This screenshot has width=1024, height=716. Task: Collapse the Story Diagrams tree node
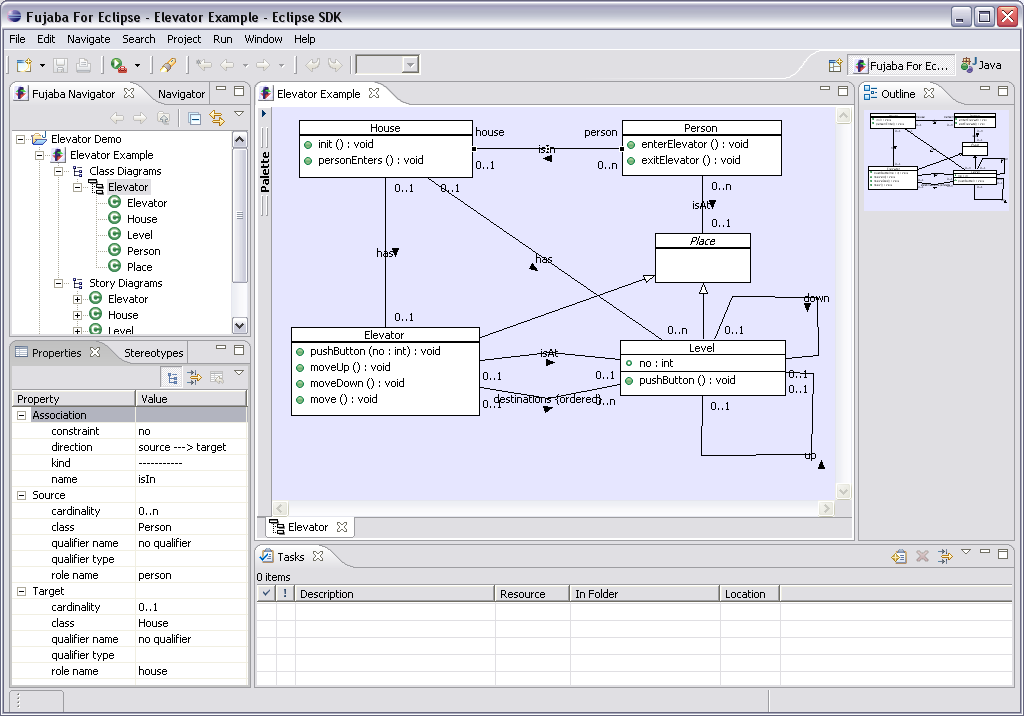pyautogui.click(x=59, y=284)
